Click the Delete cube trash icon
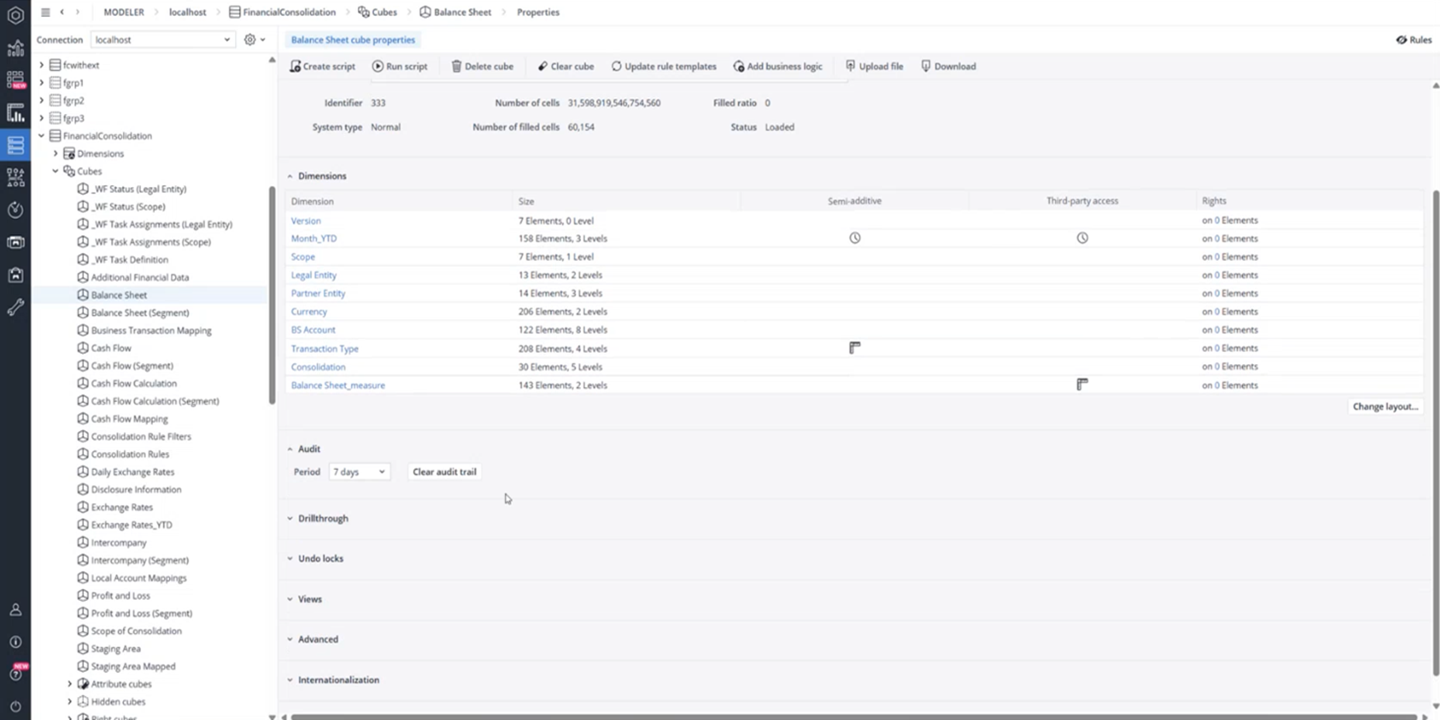The image size is (1440, 720). click(x=456, y=66)
